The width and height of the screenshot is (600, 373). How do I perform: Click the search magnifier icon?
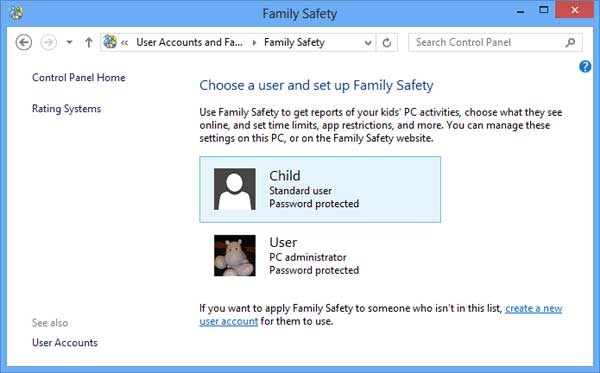pos(570,42)
